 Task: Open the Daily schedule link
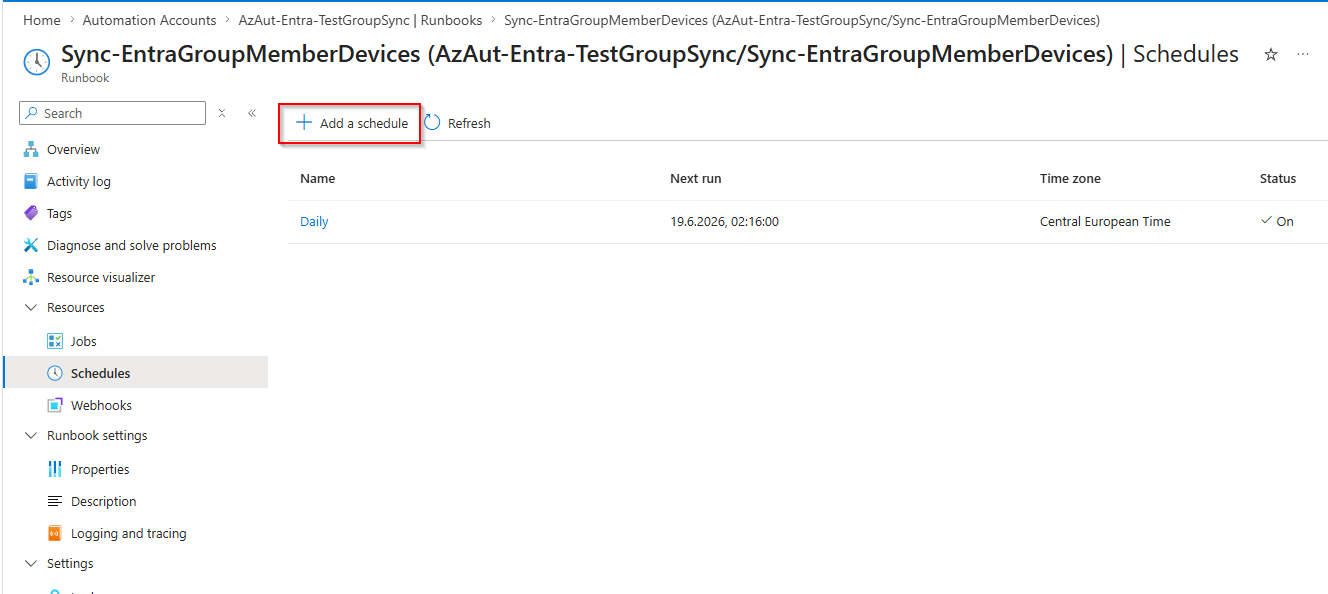[314, 222]
